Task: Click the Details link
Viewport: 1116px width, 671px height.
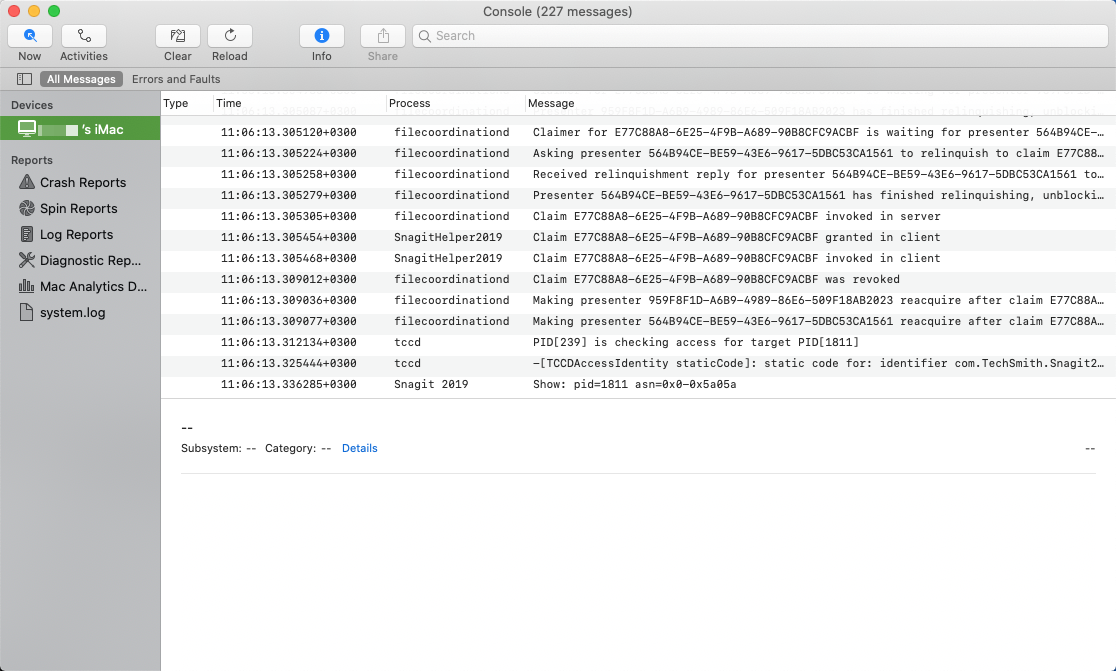Action: [359, 449]
